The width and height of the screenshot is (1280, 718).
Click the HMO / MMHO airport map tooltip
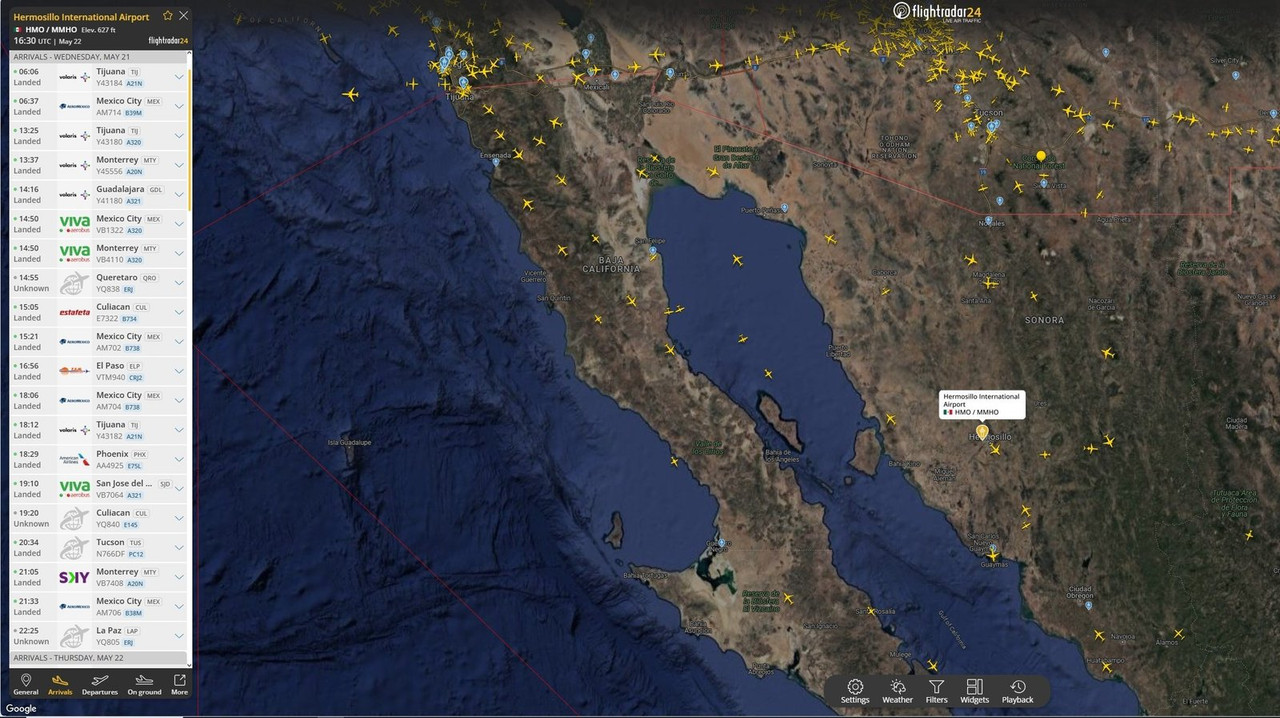(982, 404)
